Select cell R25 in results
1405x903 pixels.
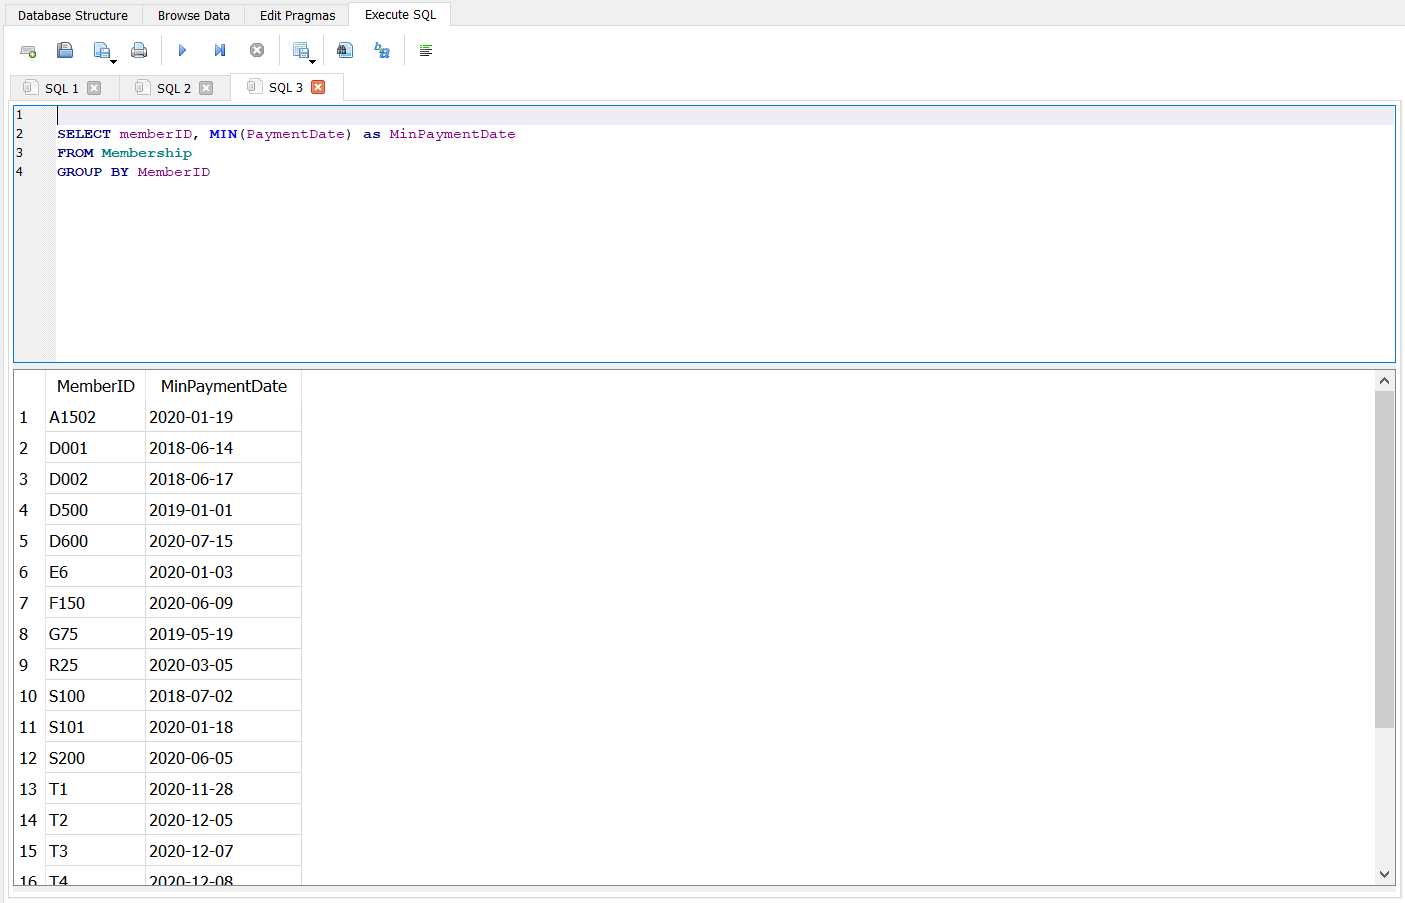click(95, 665)
